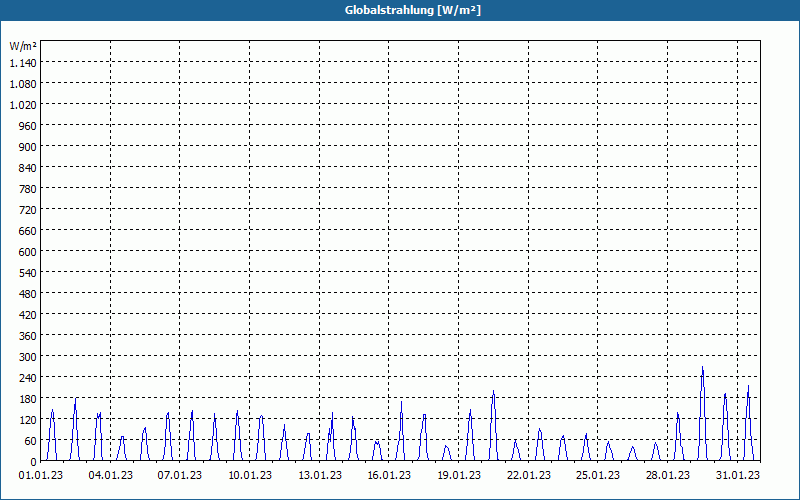The width and height of the screenshot is (800, 500).
Task: Select the y-axis value '60'
Action: [x=31, y=441]
